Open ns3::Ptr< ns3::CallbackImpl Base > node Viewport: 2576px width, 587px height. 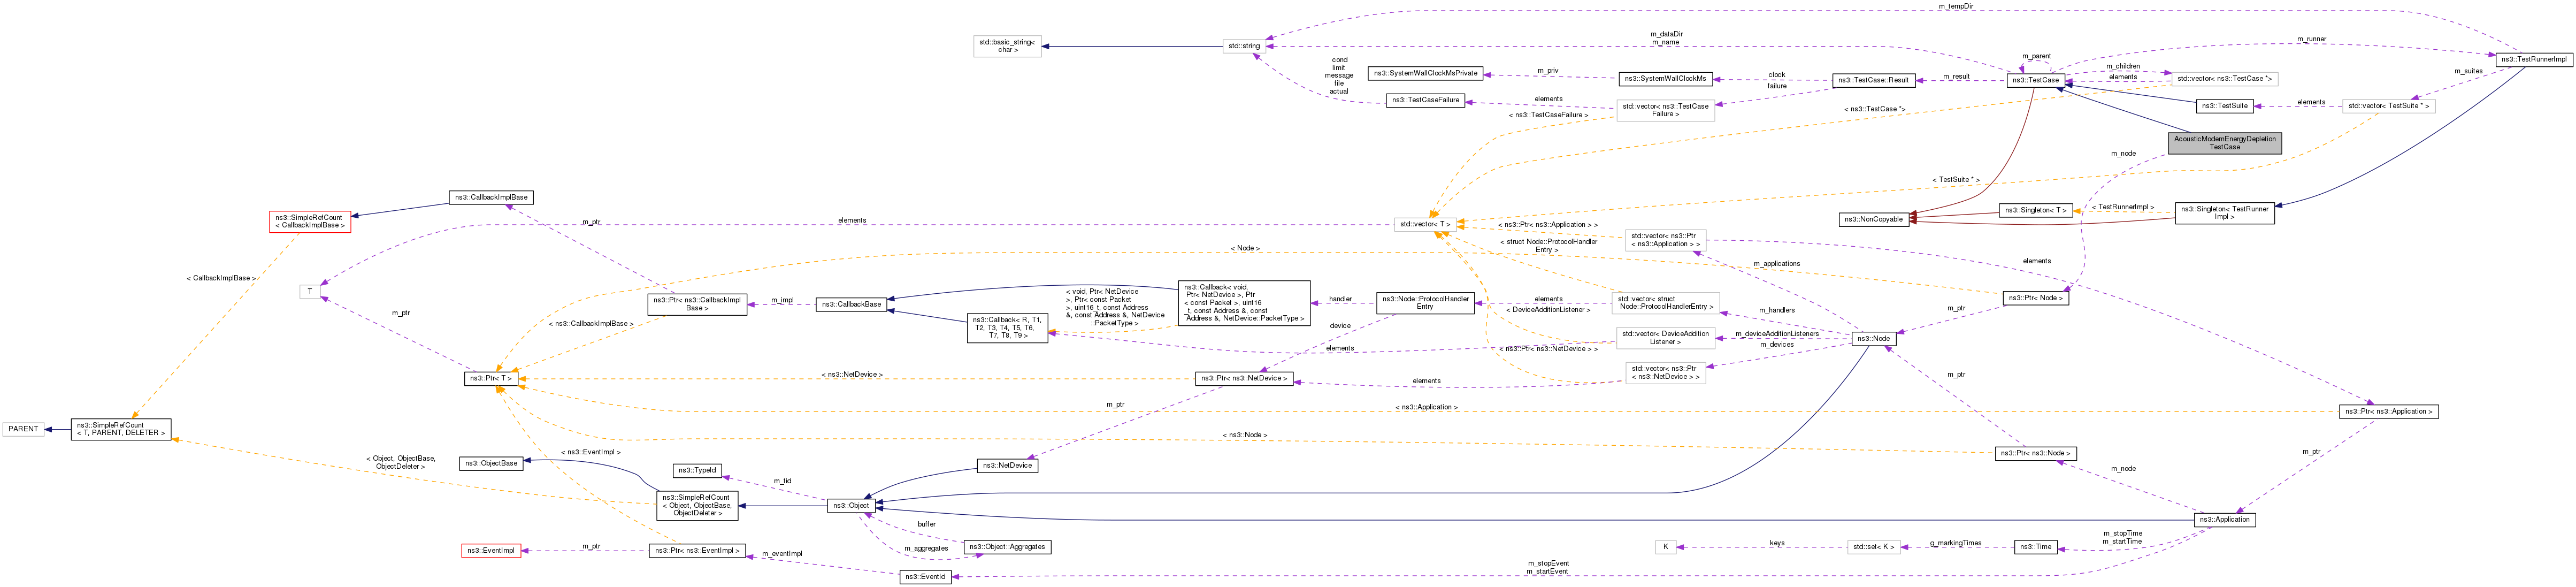coord(696,304)
